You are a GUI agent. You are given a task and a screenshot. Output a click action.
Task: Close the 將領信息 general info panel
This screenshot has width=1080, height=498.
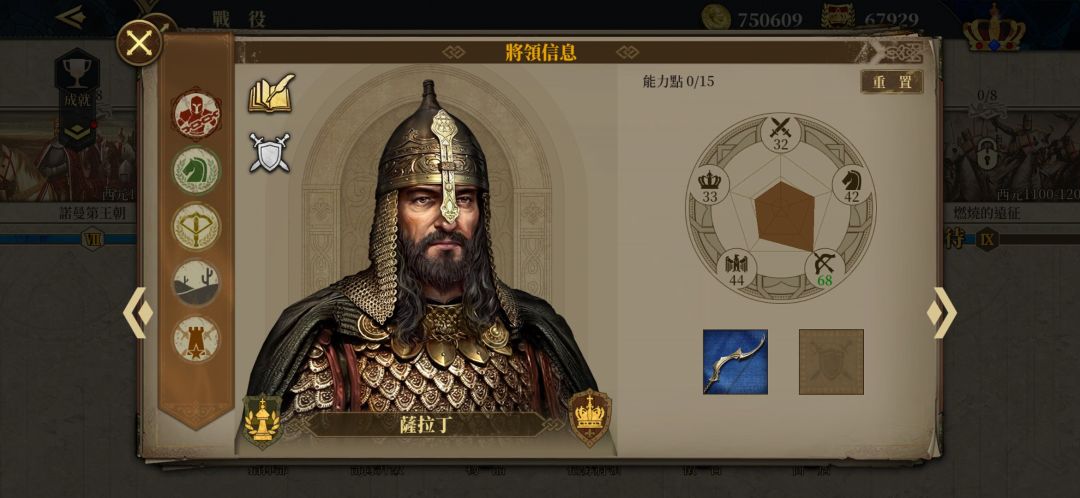pos(139,43)
